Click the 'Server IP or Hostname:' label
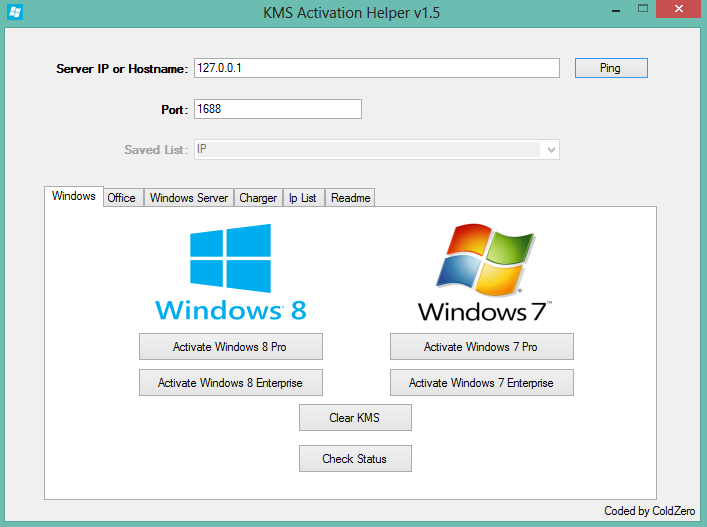The image size is (707, 527). tap(122, 69)
